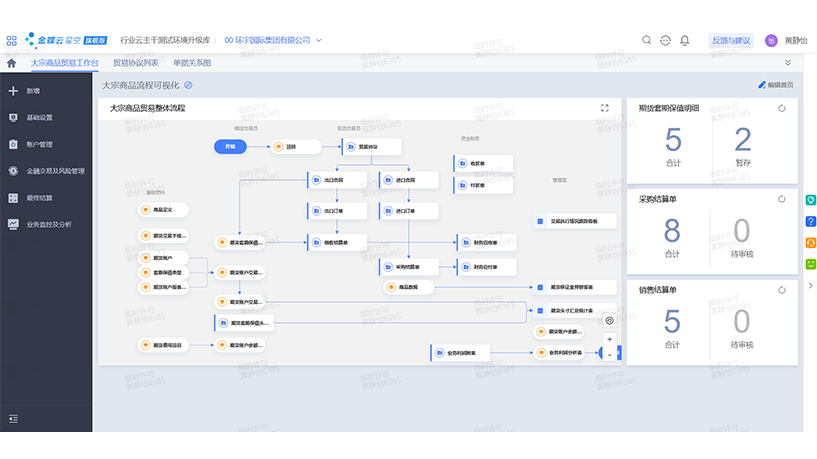Image resolution: width=817 pixels, height=459 pixels.
Task: Expand the tab list chevron at right
Action: 789,63
